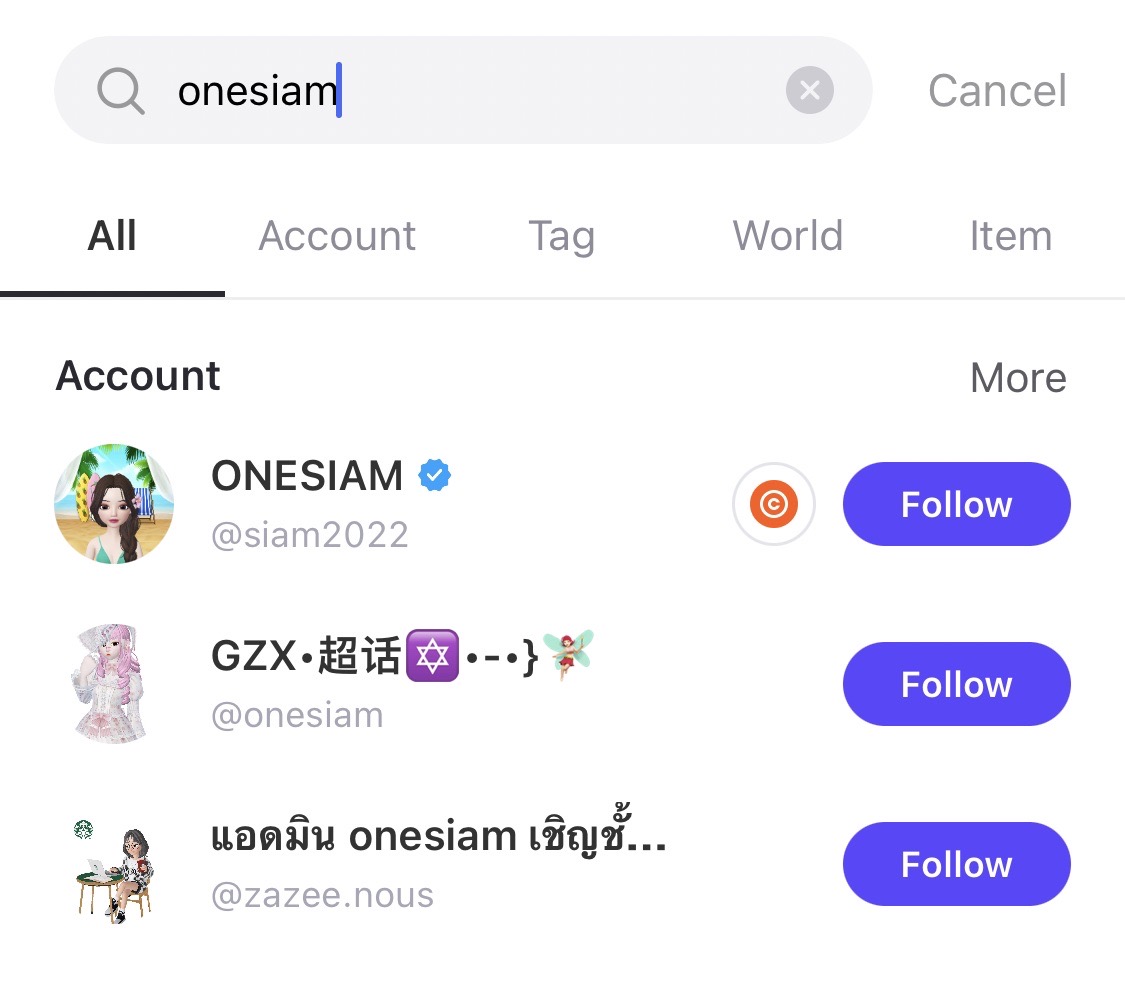
Task: Click ONESIAM verified checkmark badge
Action: pos(434,476)
